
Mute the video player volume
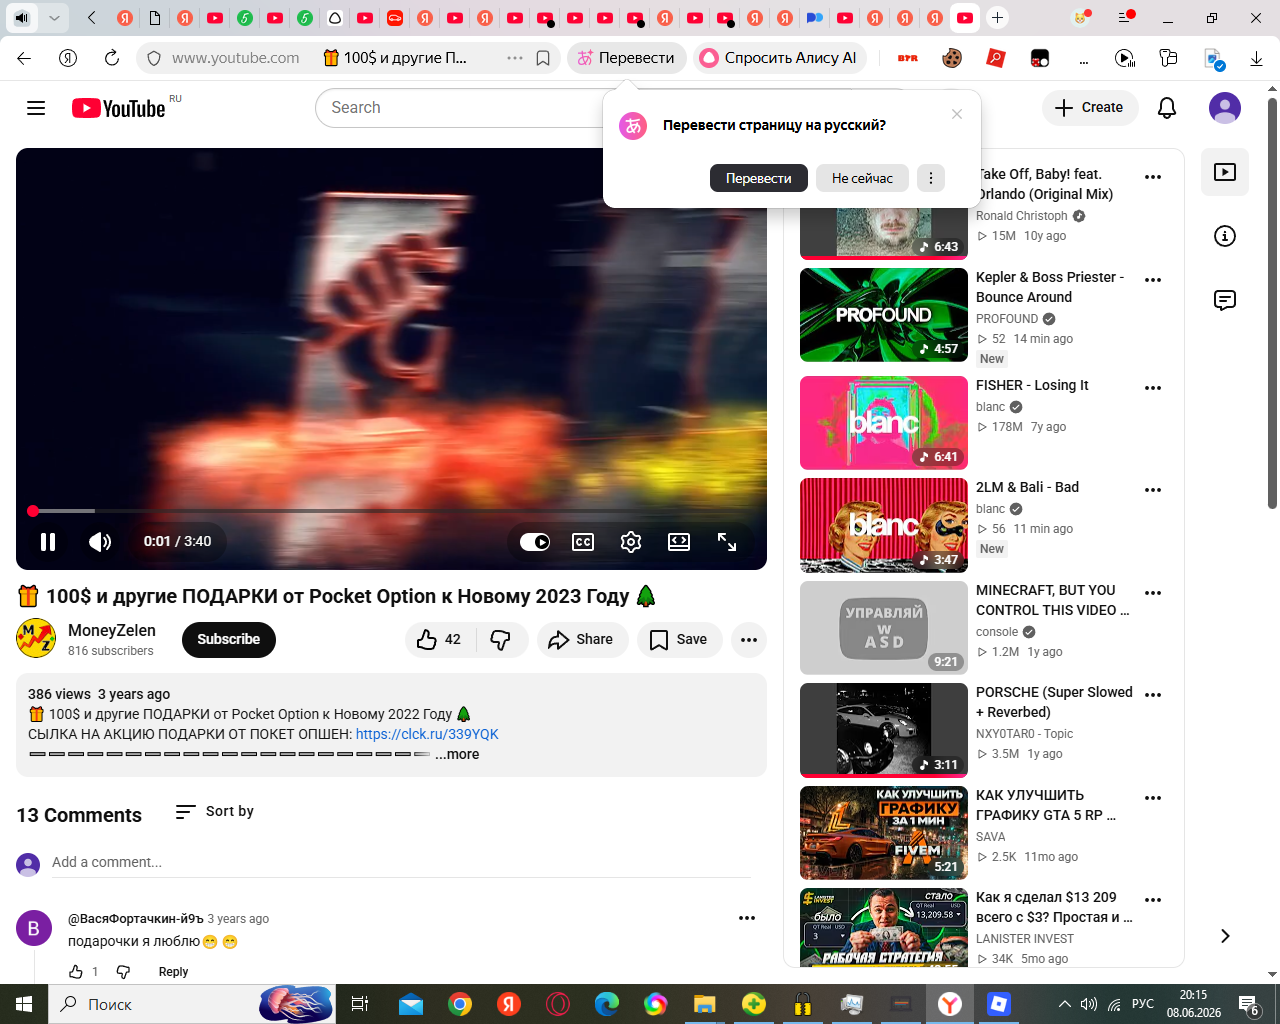coord(99,542)
